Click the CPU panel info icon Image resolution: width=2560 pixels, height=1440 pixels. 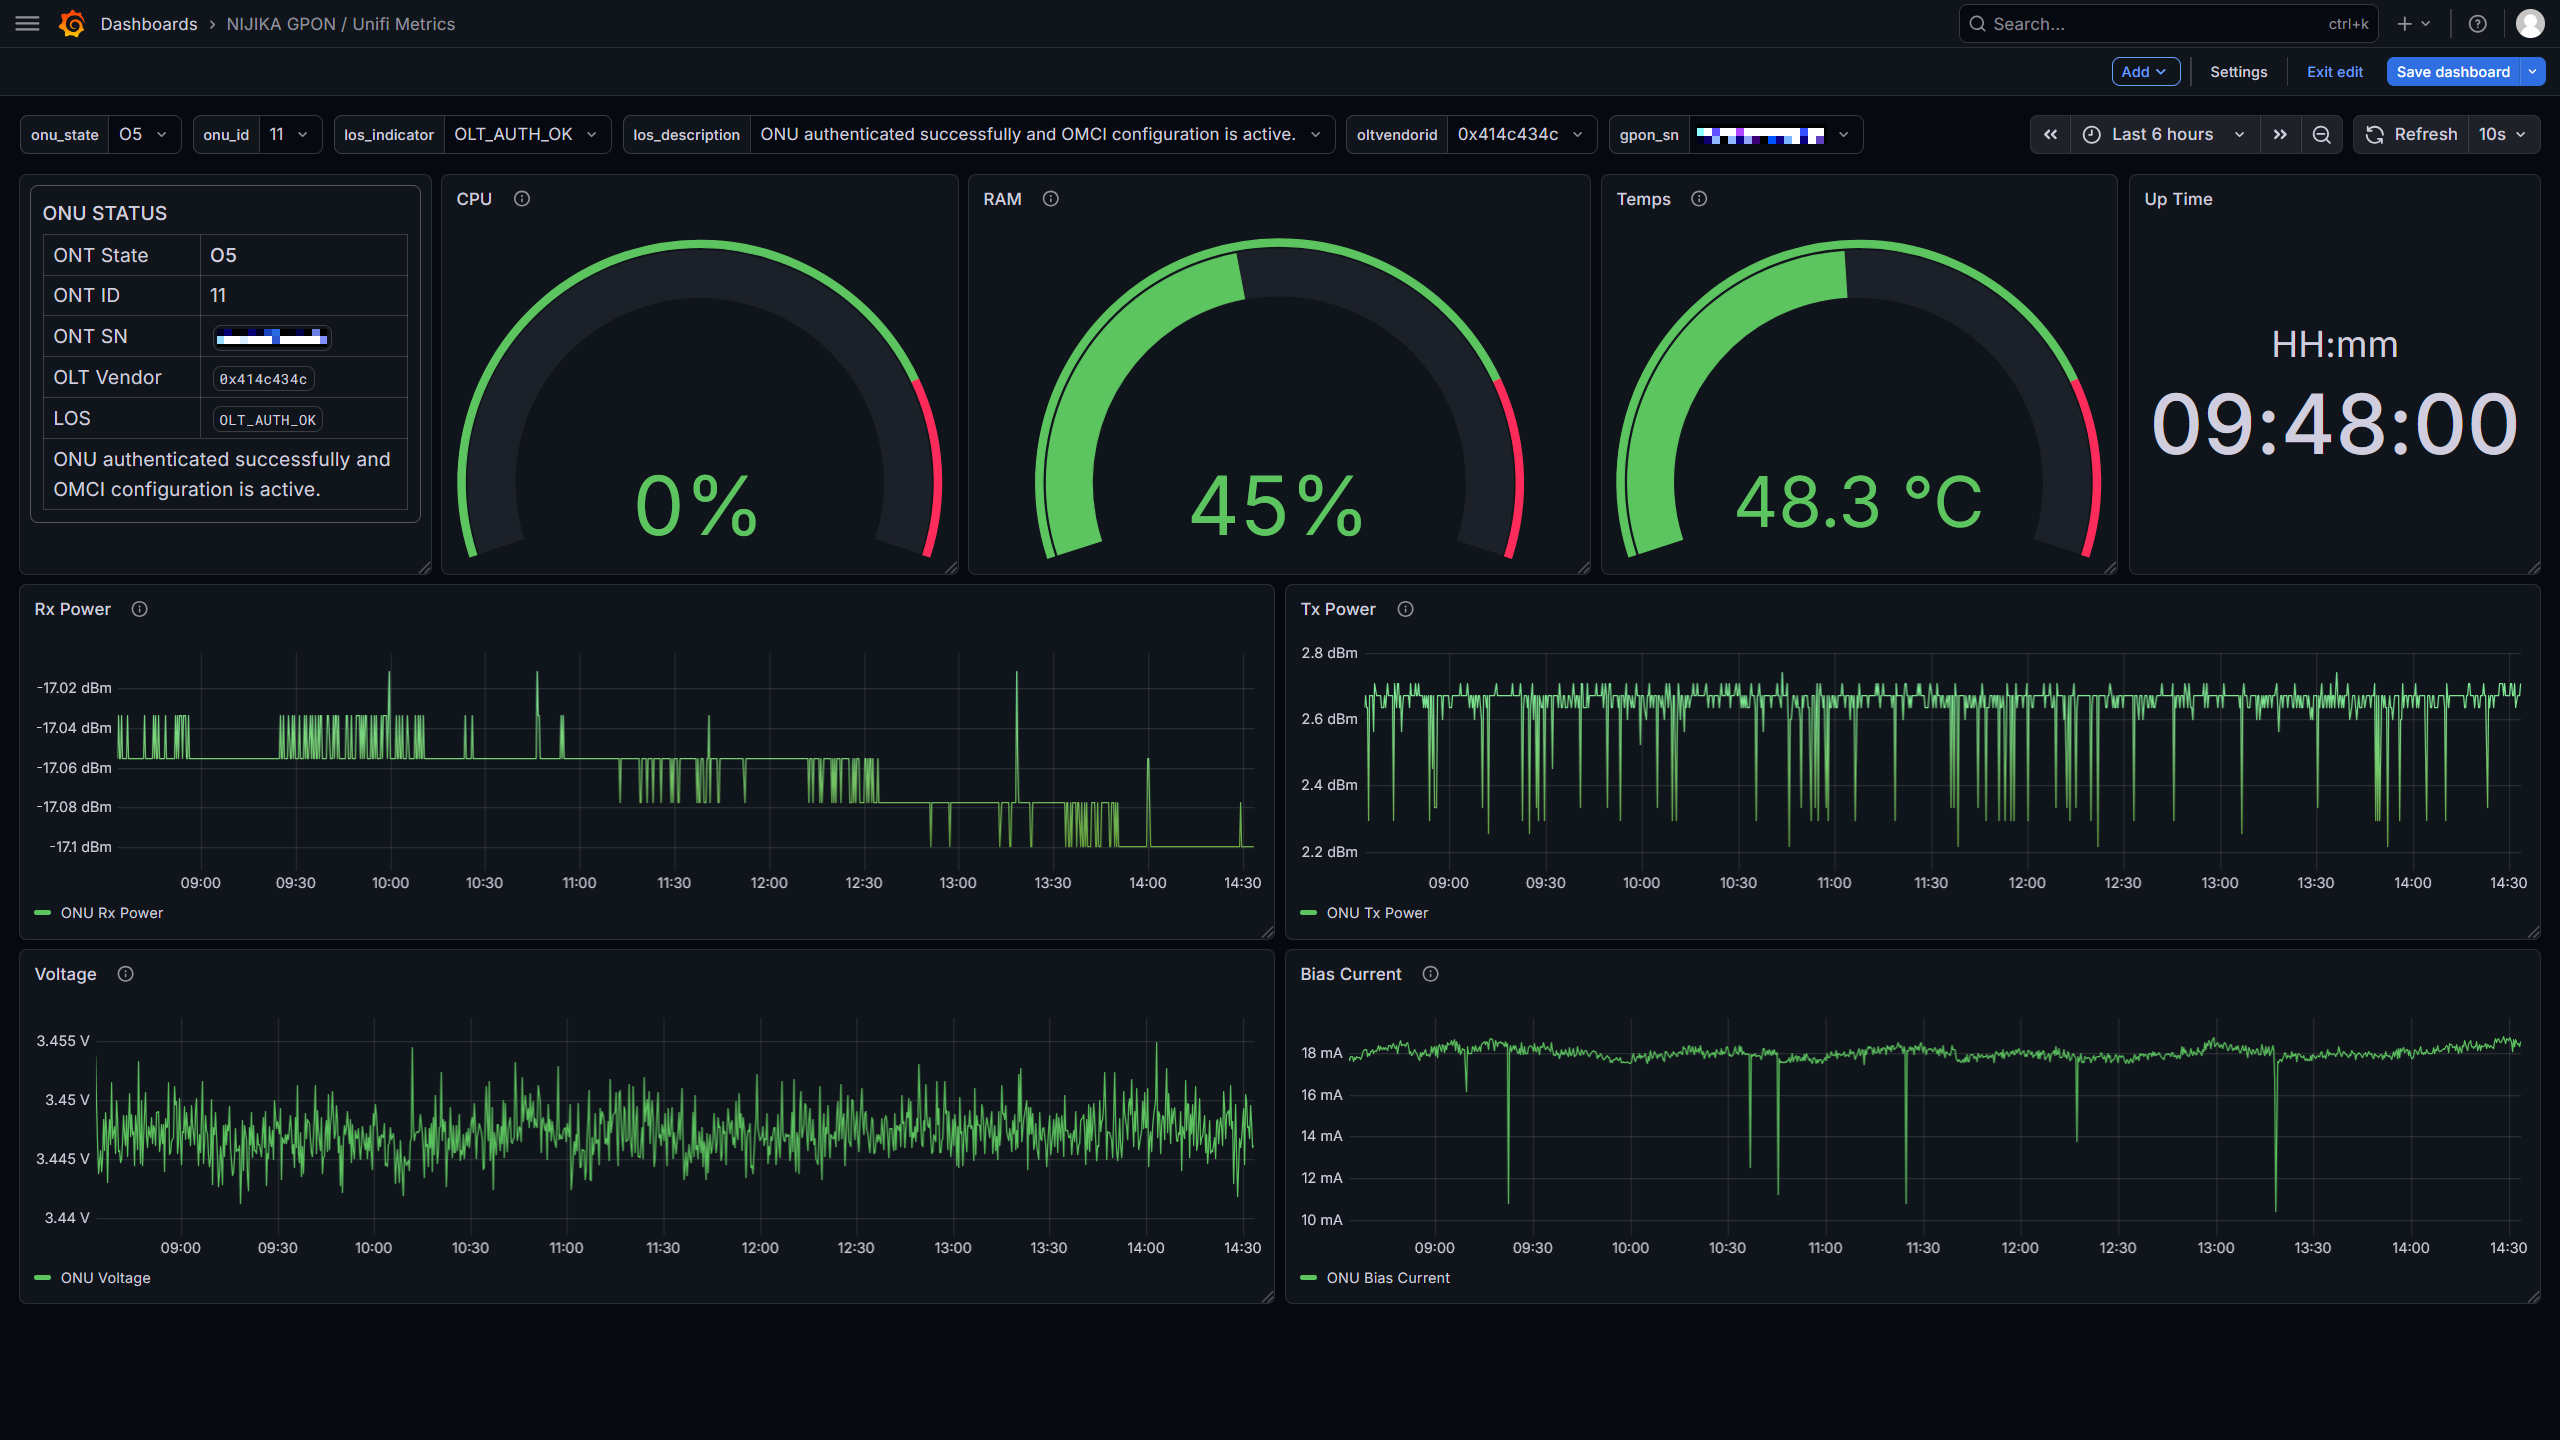tap(522, 199)
